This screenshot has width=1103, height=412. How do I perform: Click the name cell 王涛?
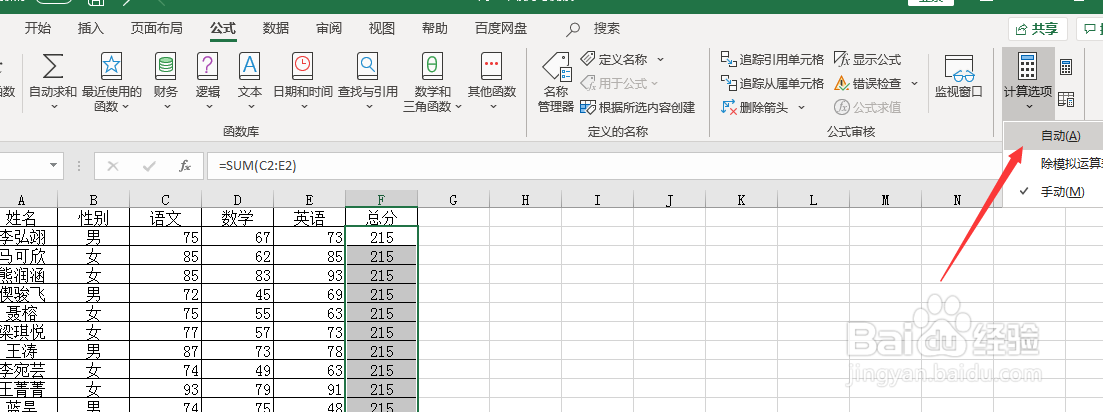point(28,351)
